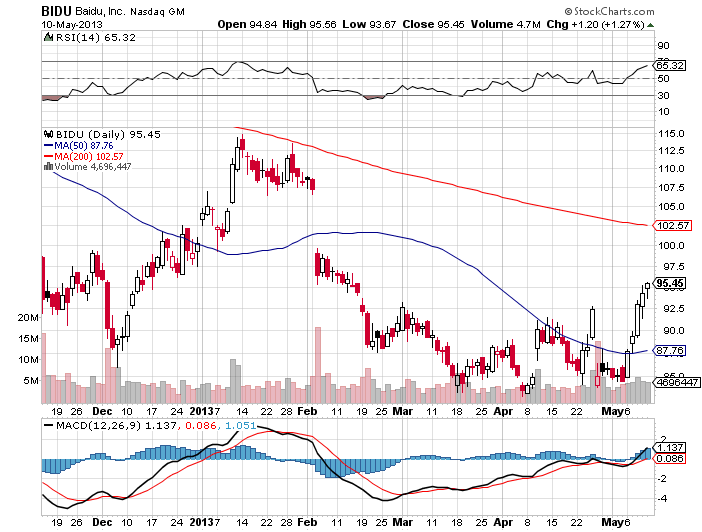
Task: Click the black MACD line swatch in legend
Action: [48, 425]
